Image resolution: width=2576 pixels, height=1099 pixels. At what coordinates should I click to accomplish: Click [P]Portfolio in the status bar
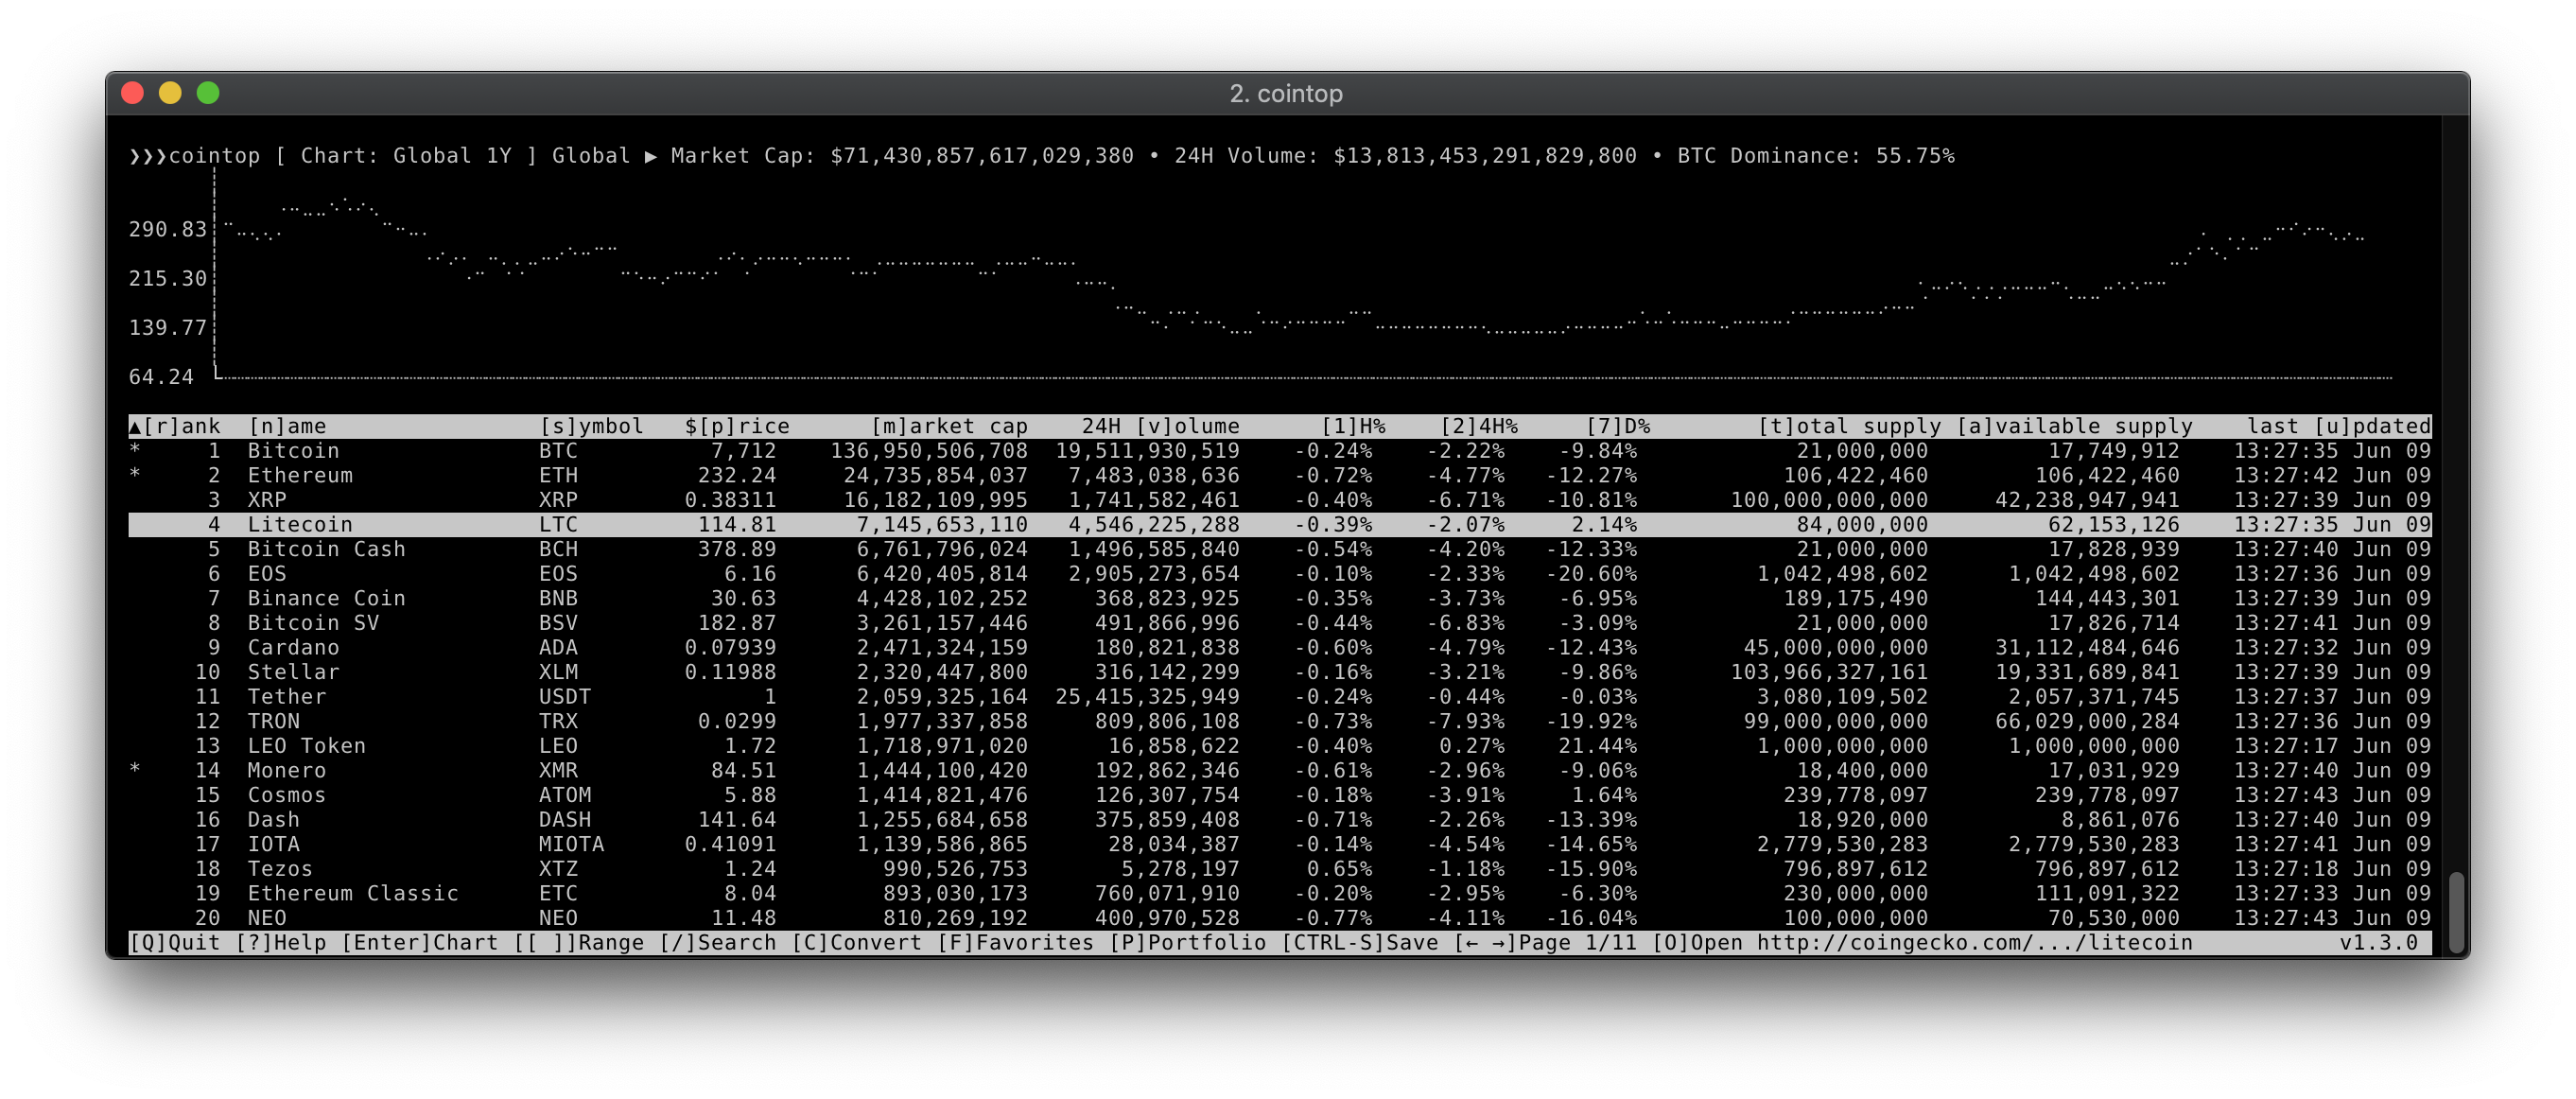(x=1188, y=943)
